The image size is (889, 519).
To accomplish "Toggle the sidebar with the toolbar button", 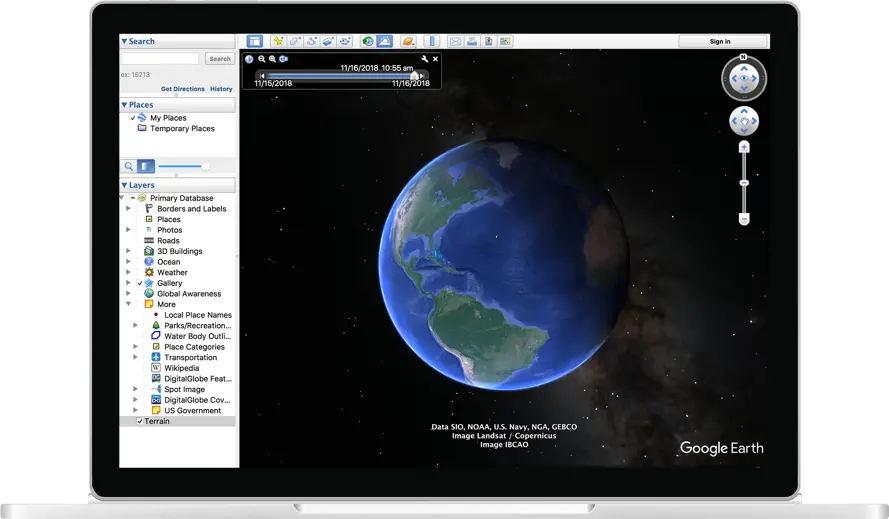I will click(x=255, y=42).
